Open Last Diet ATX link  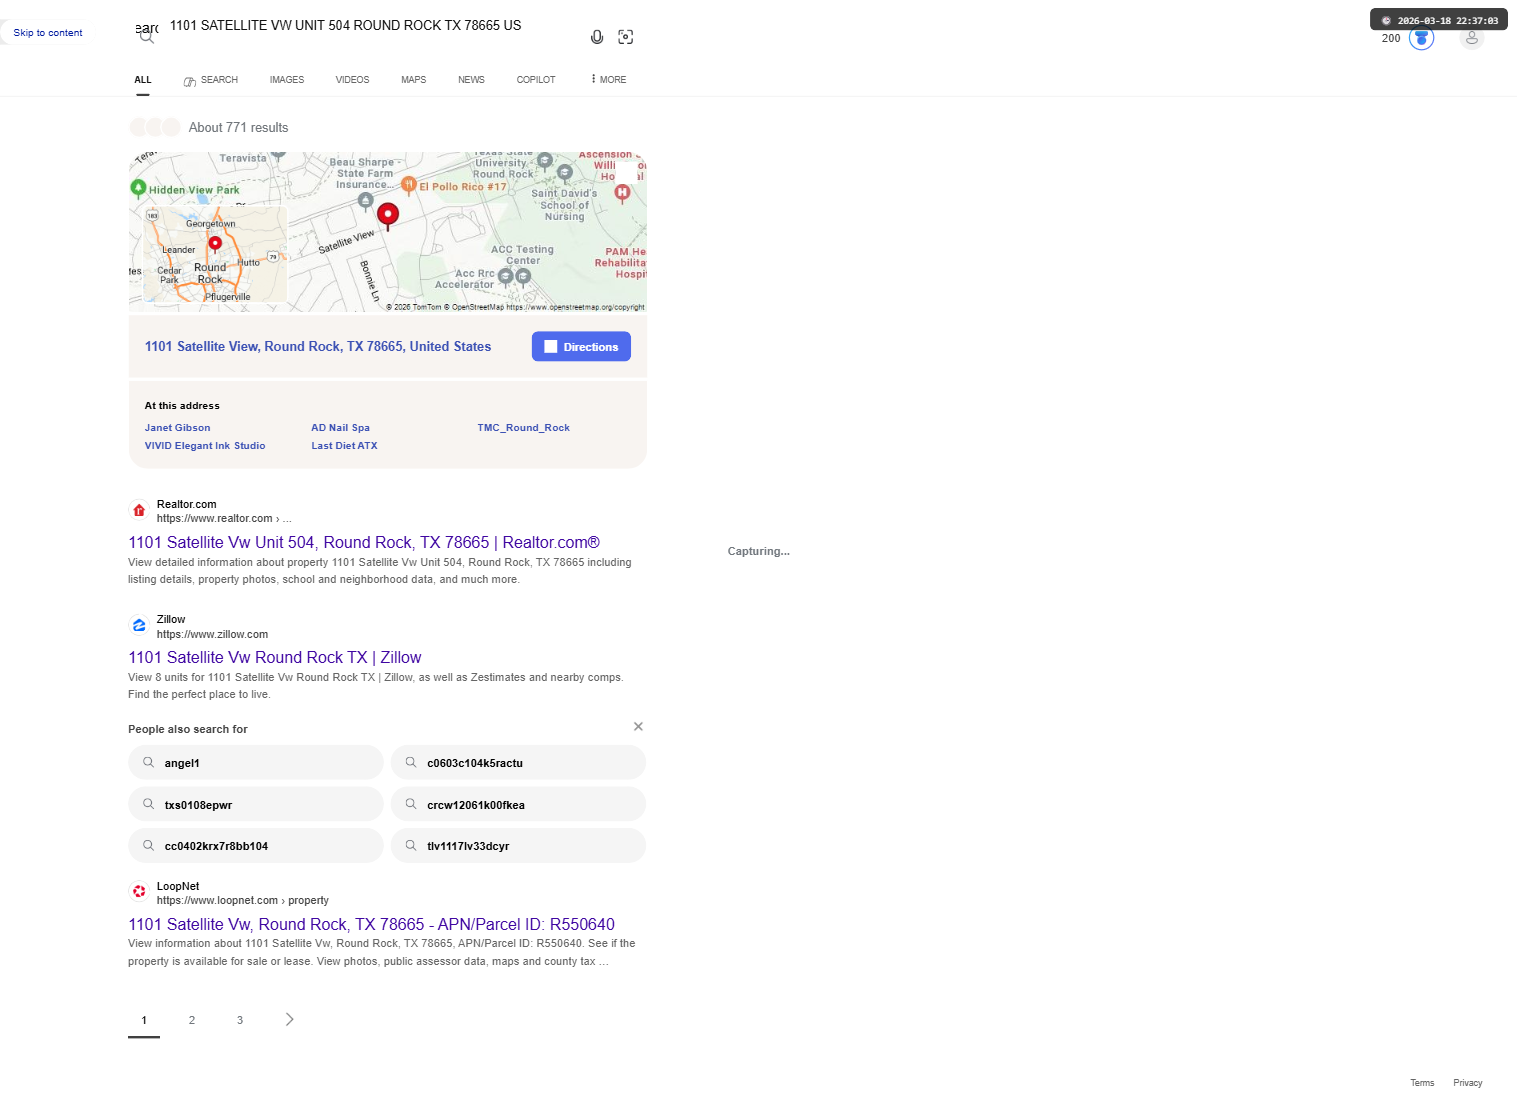point(344,446)
